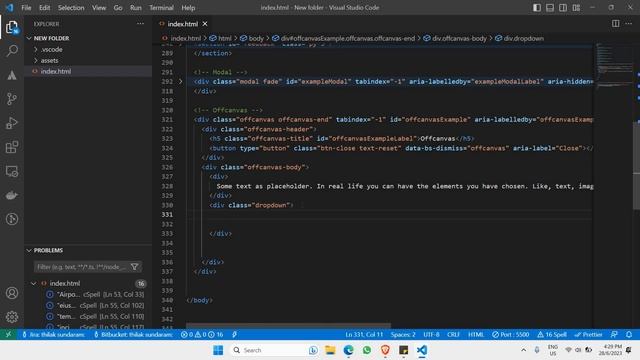Close the index.html editor tab

[205, 24]
